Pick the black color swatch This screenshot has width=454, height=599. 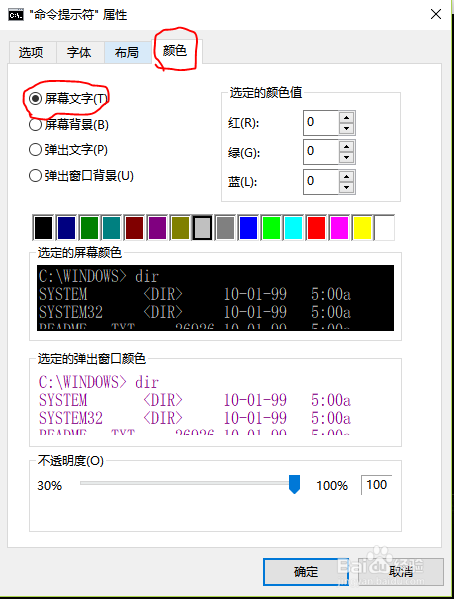(43, 228)
